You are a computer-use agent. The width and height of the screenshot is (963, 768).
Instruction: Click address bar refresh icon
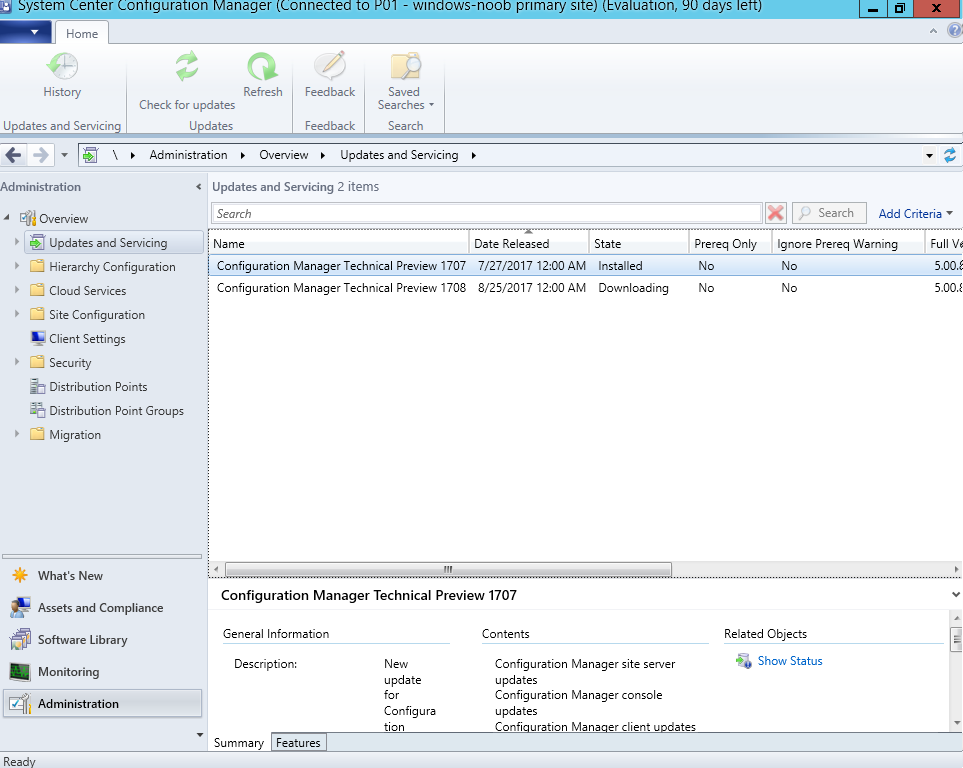949,155
